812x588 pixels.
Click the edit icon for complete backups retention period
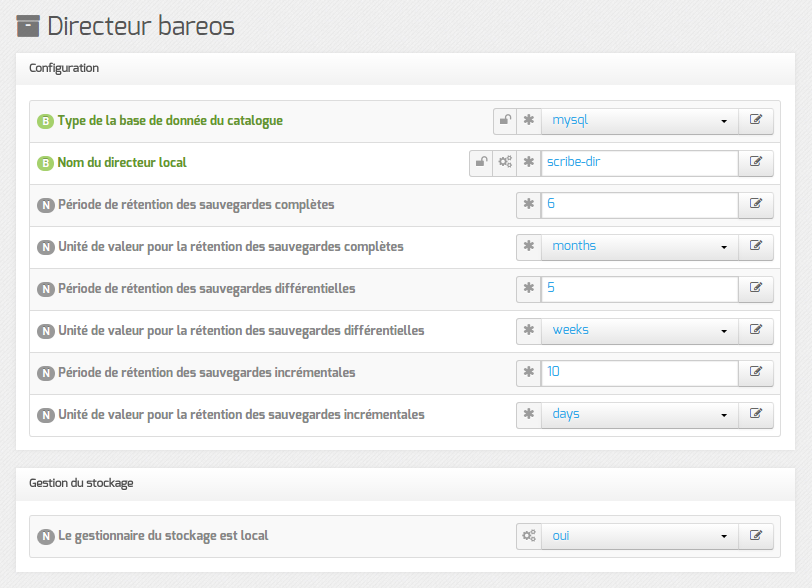click(x=756, y=205)
